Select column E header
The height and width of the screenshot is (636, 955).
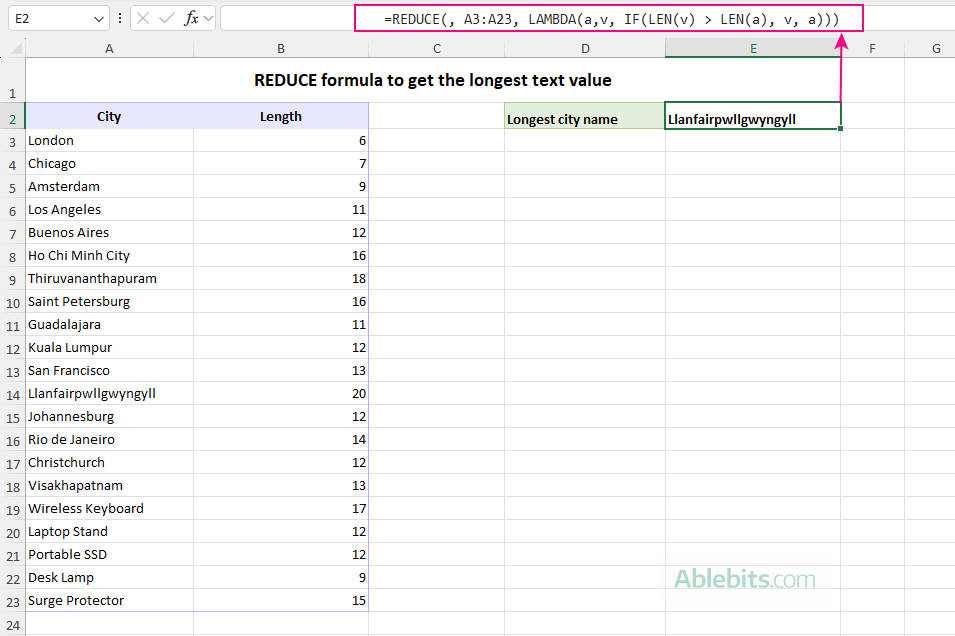[x=753, y=48]
